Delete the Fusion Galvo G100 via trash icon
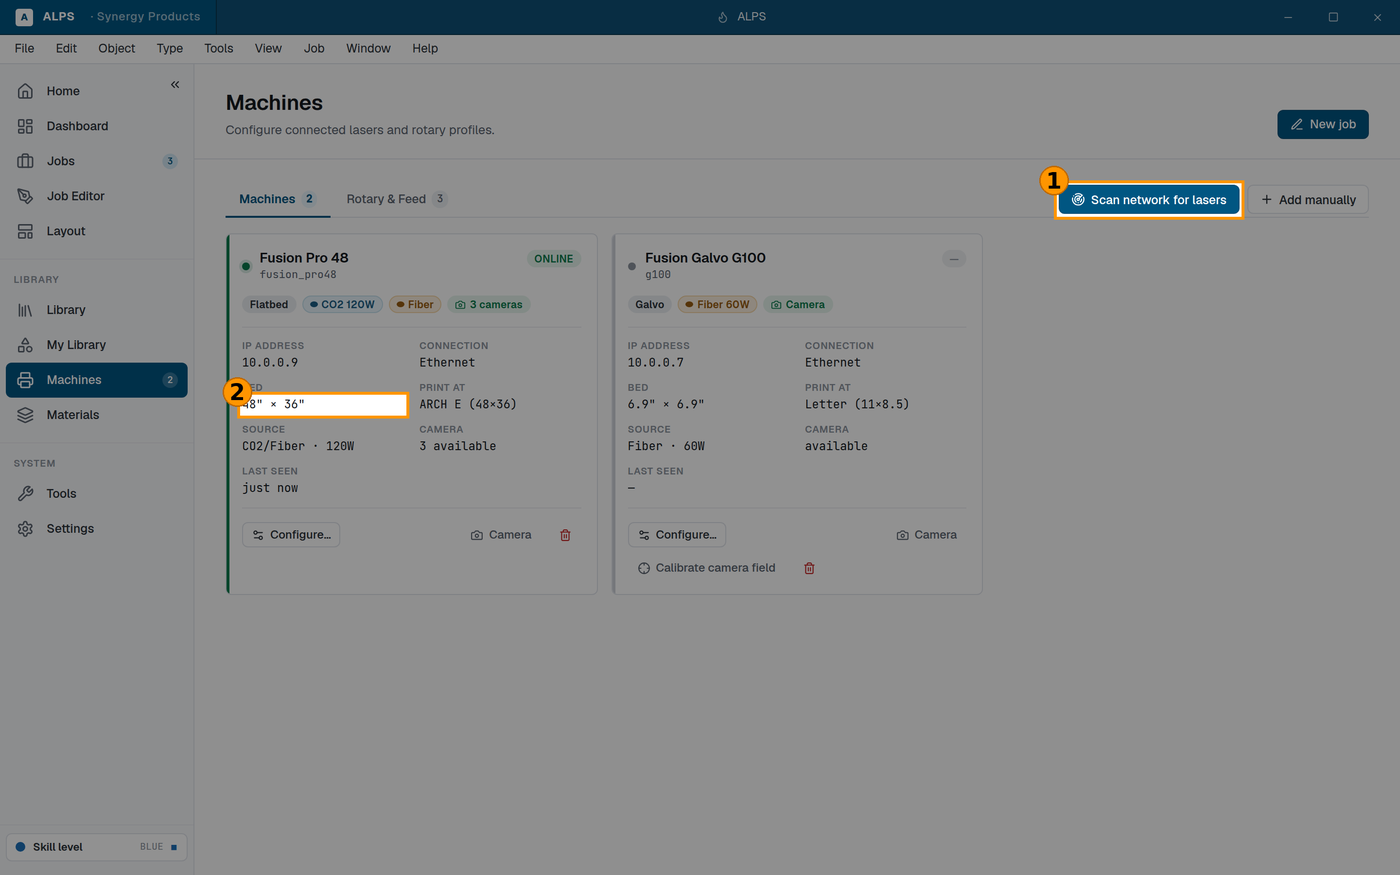 810,568
